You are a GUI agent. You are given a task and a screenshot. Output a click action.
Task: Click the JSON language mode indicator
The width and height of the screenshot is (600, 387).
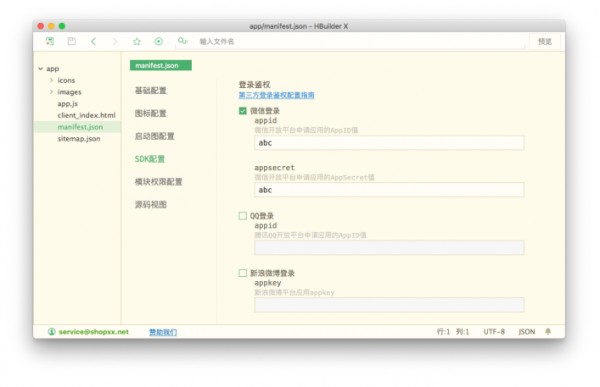(527, 332)
